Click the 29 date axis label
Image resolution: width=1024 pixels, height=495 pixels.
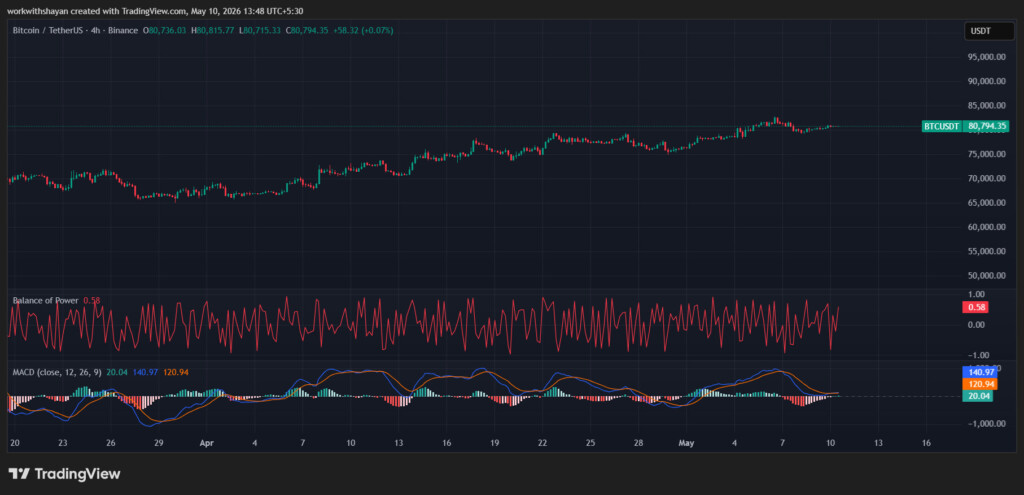[159, 443]
